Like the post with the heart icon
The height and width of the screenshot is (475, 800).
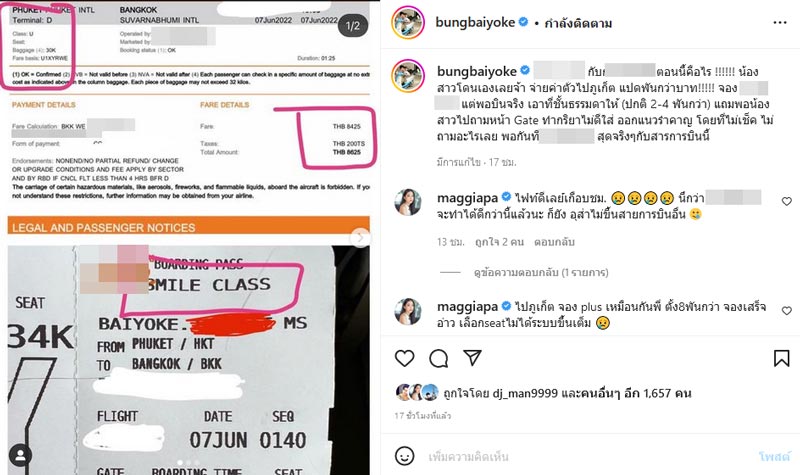pyautogui.click(x=405, y=358)
